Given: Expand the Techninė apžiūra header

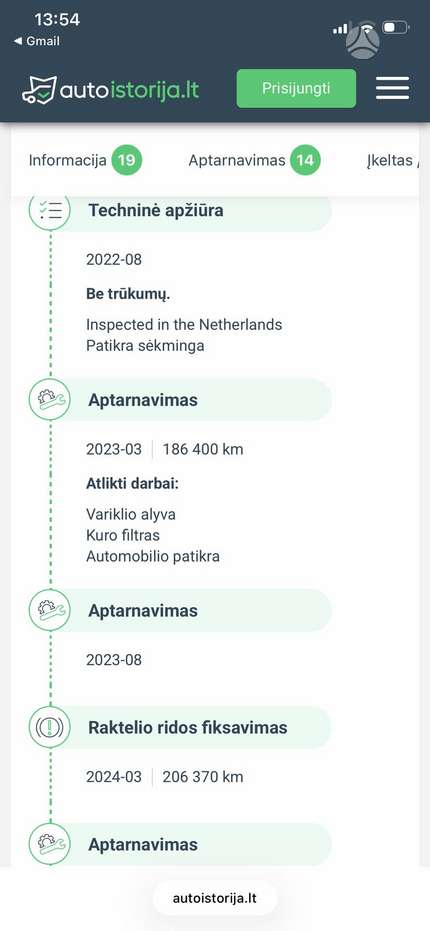Looking at the screenshot, I should 190,210.
